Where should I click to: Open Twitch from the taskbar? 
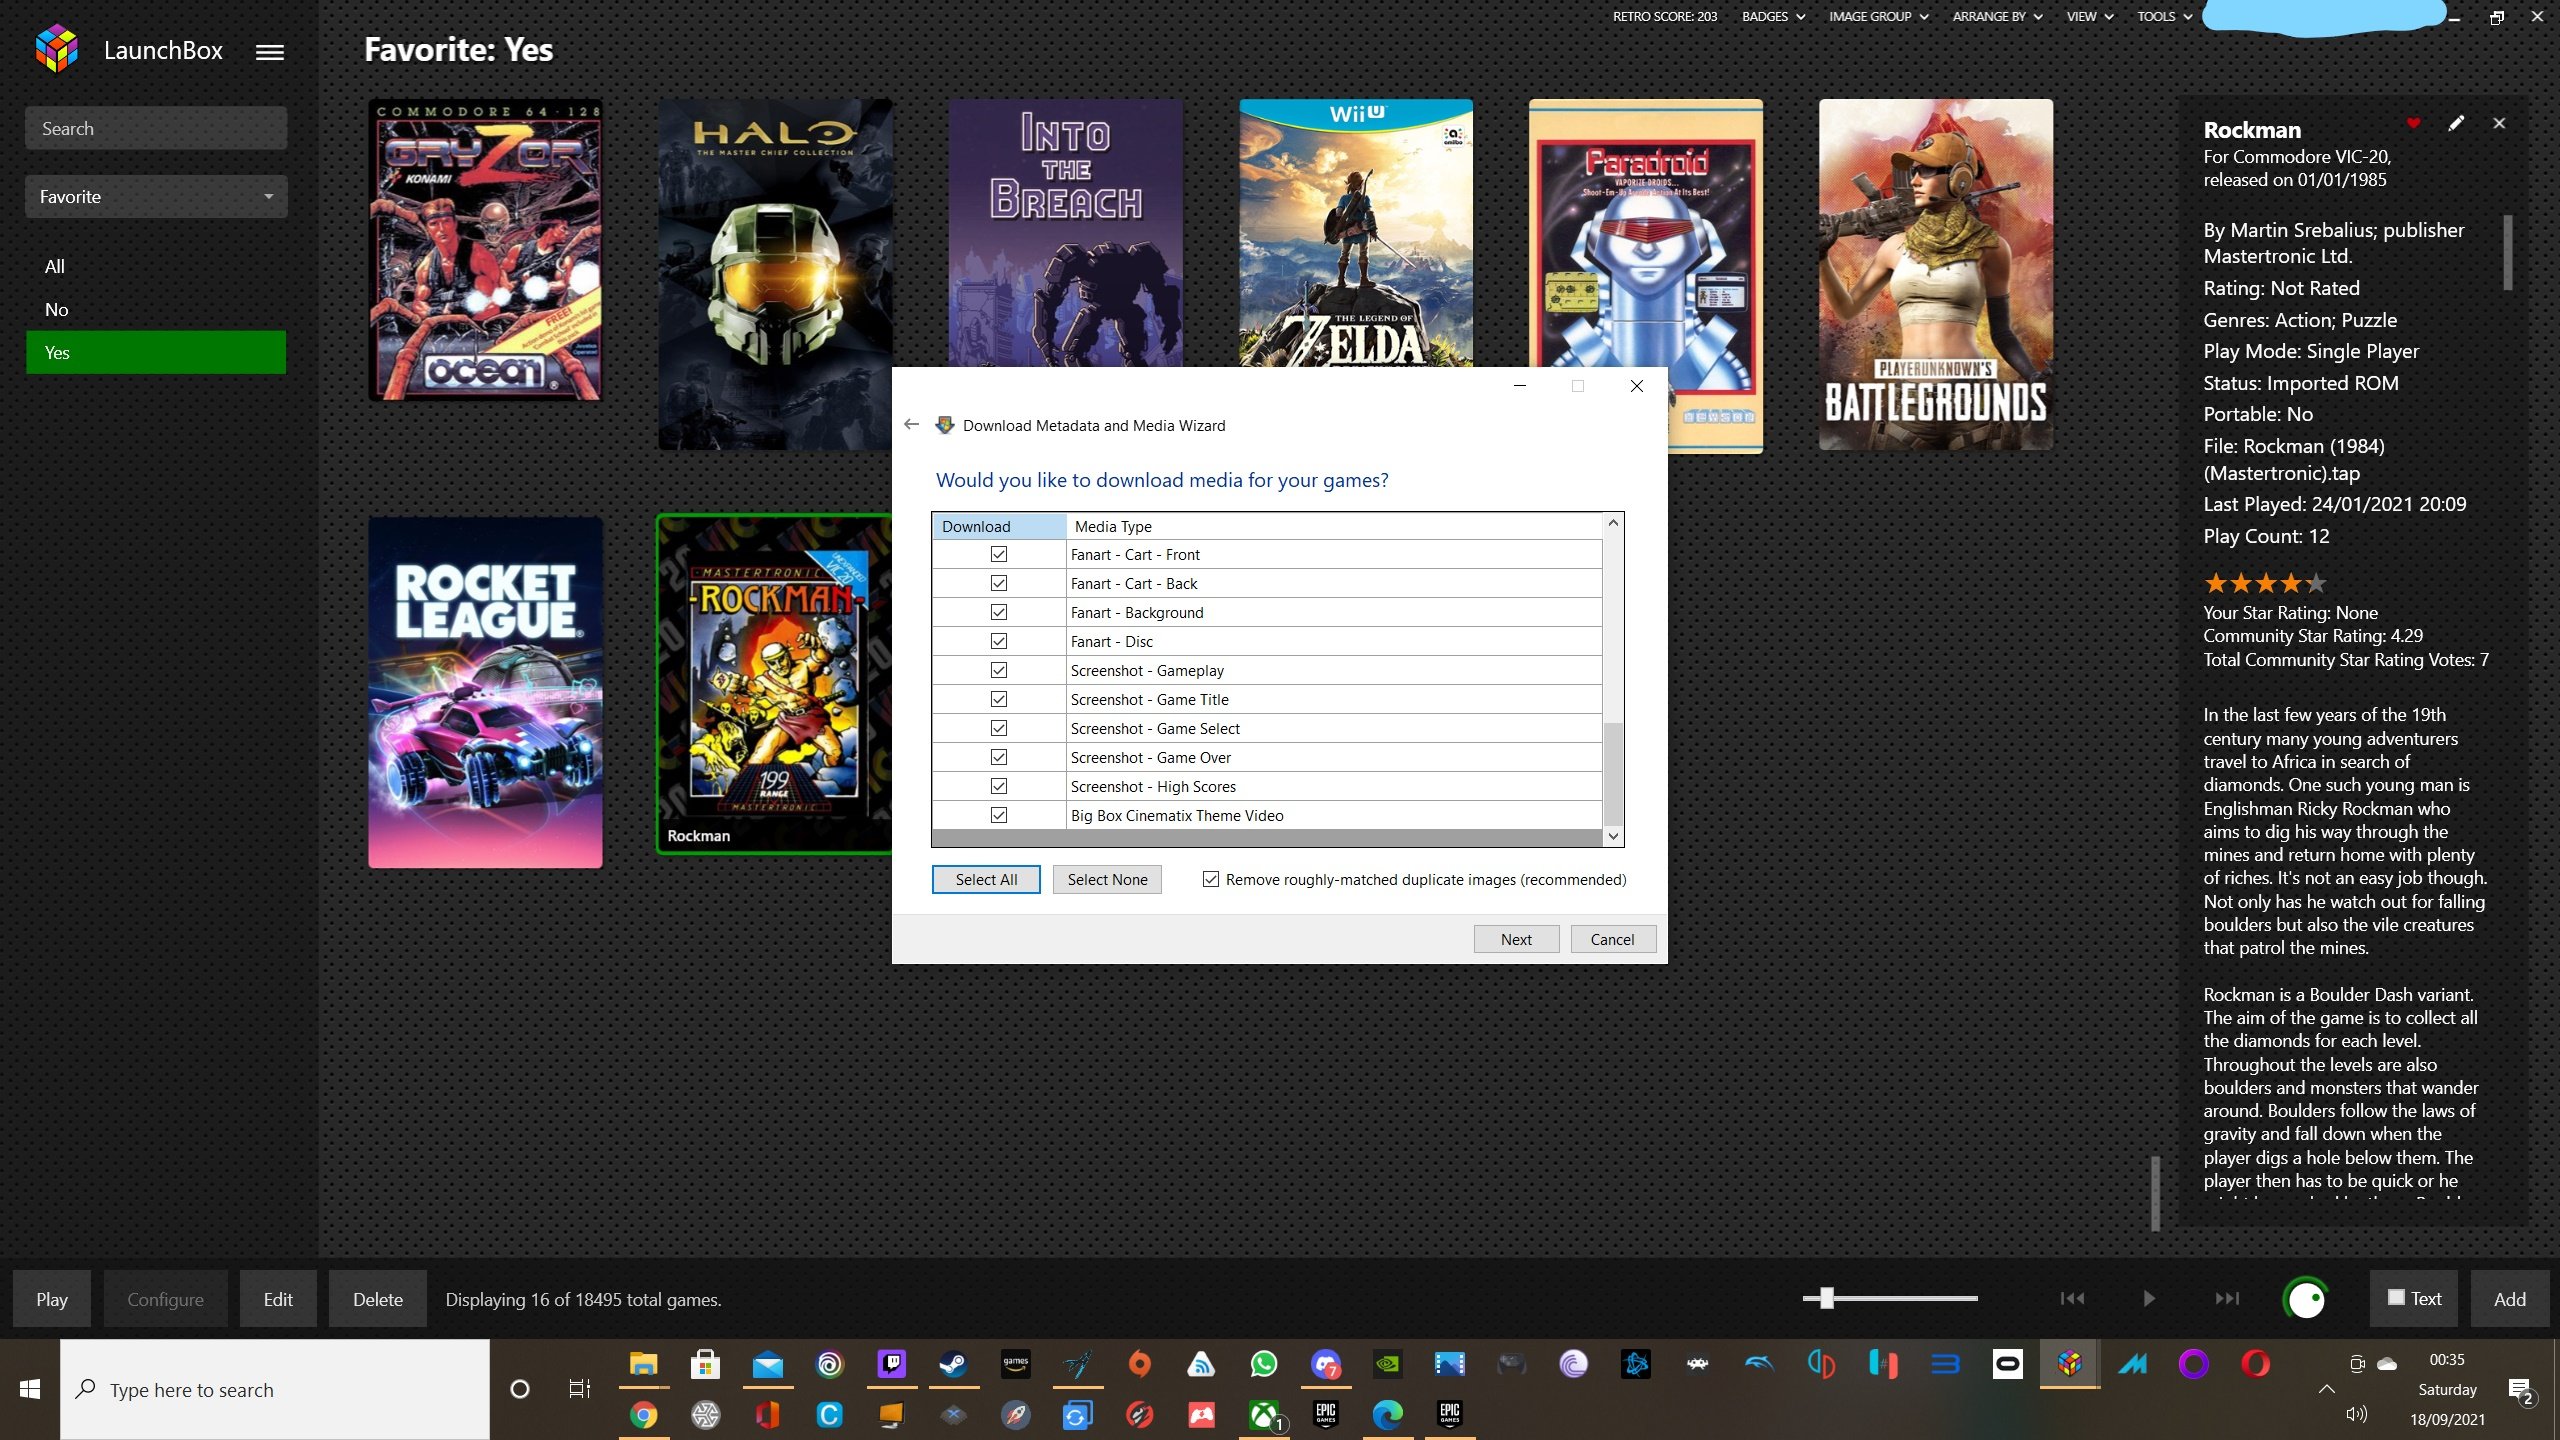click(x=891, y=1364)
